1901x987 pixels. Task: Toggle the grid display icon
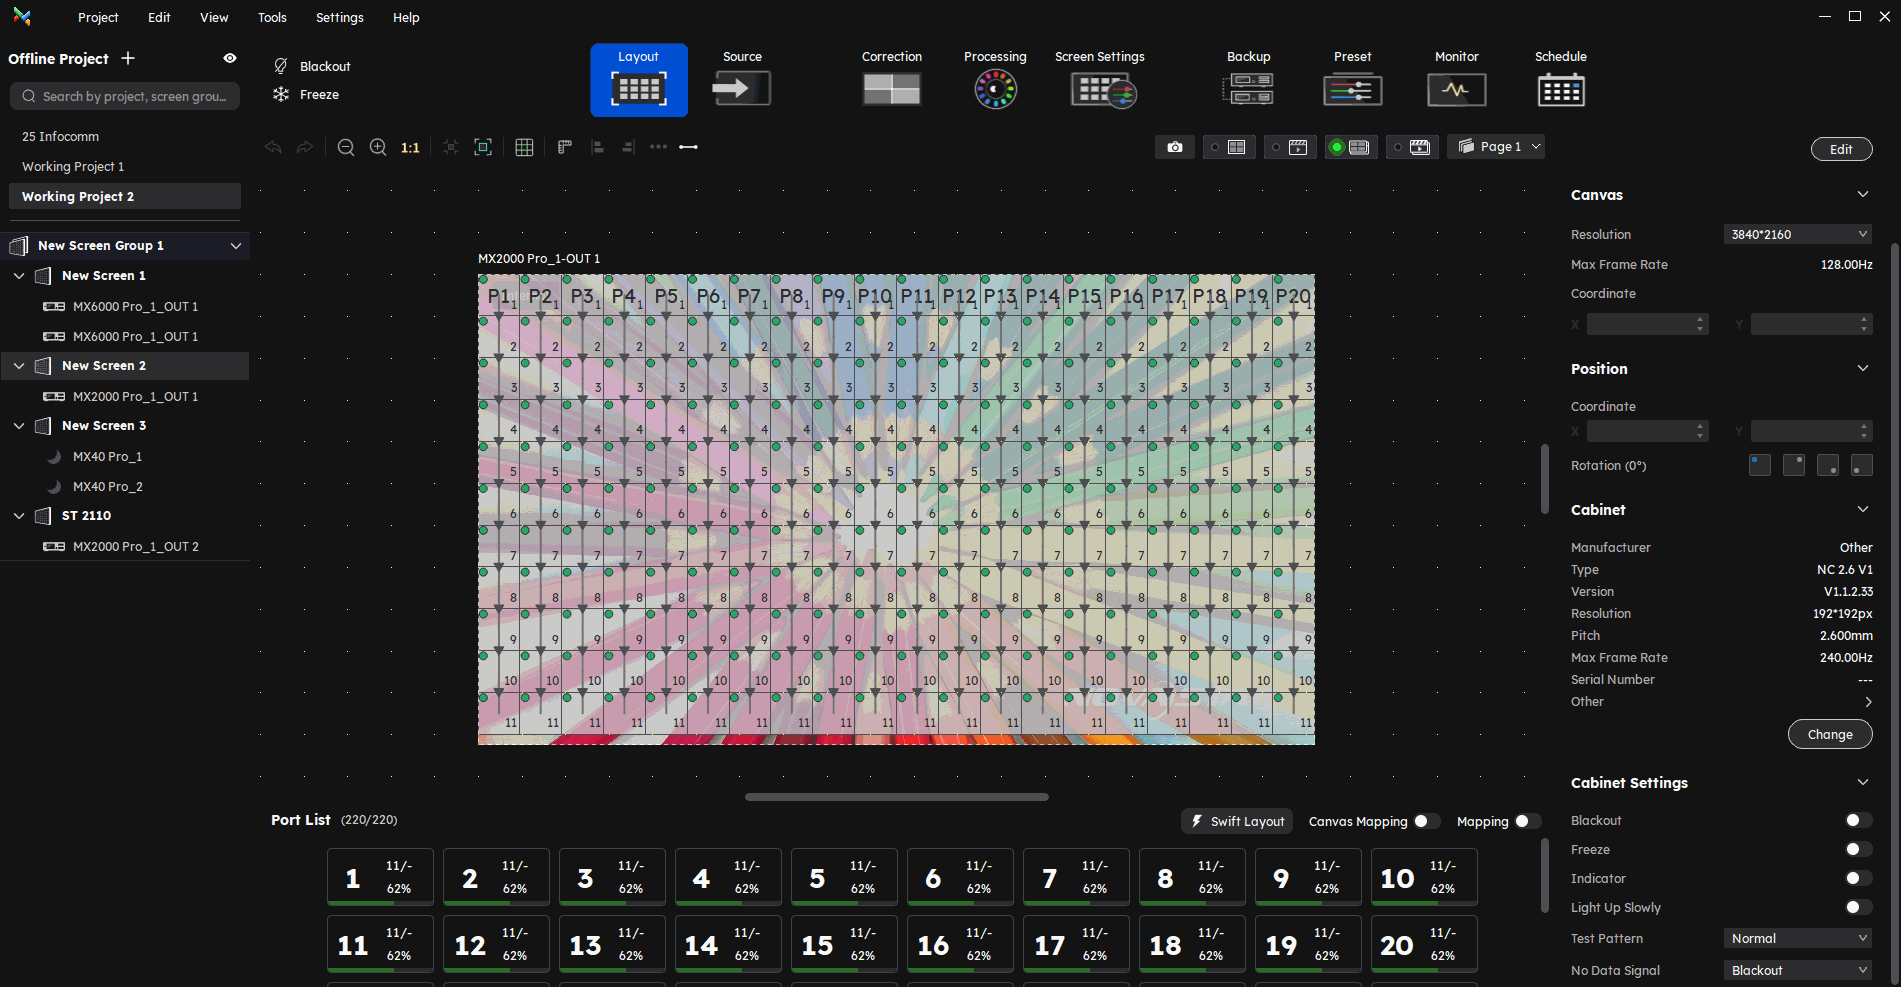tap(524, 147)
